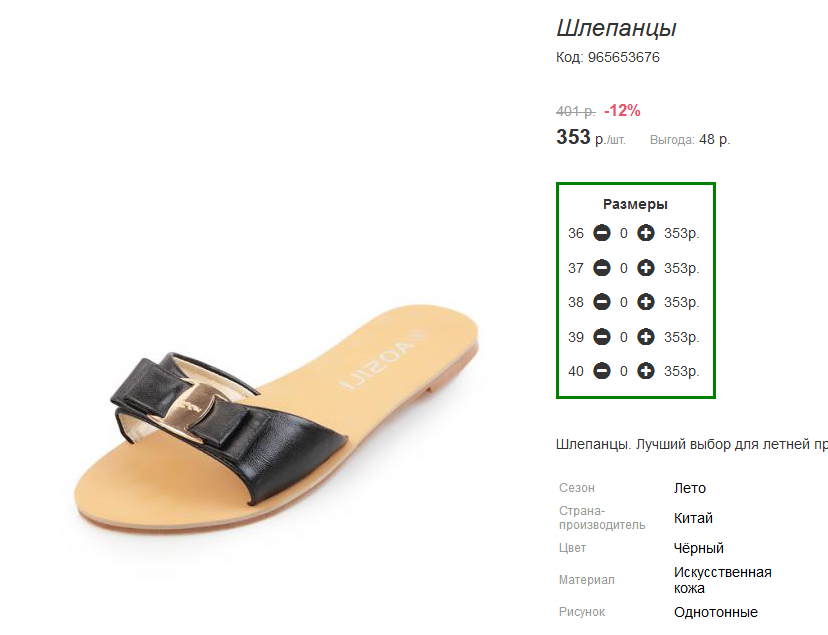Decrease quantity for size 36
The height and width of the screenshot is (635, 828).
(601, 233)
